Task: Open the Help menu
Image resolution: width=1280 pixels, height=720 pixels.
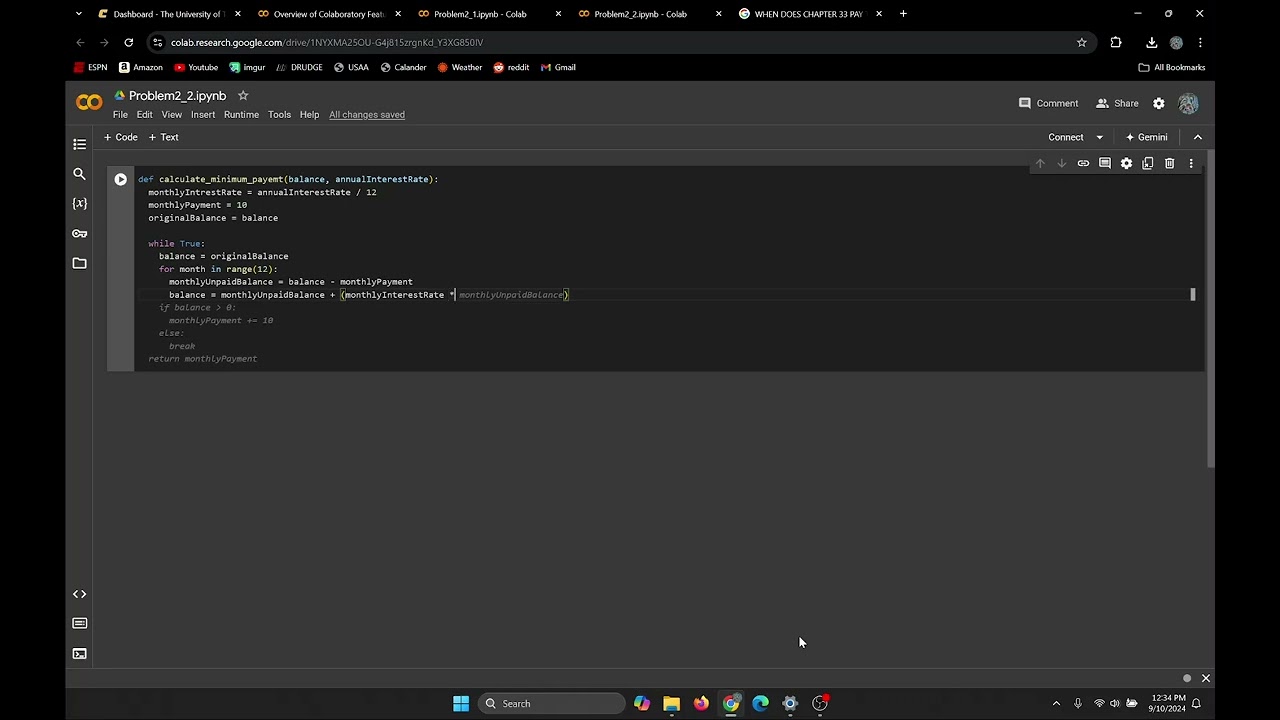Action: tap(309, 115)
